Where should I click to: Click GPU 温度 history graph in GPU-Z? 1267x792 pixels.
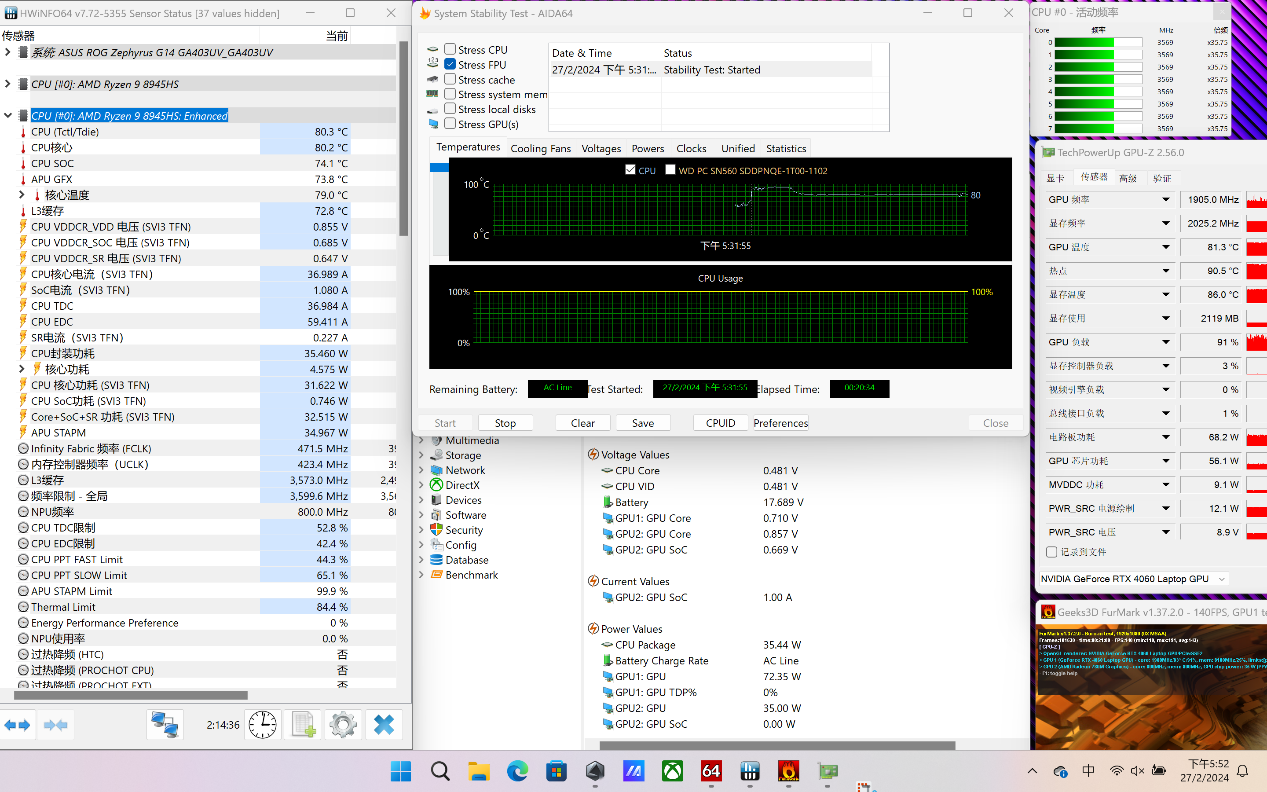(1256, 247)
